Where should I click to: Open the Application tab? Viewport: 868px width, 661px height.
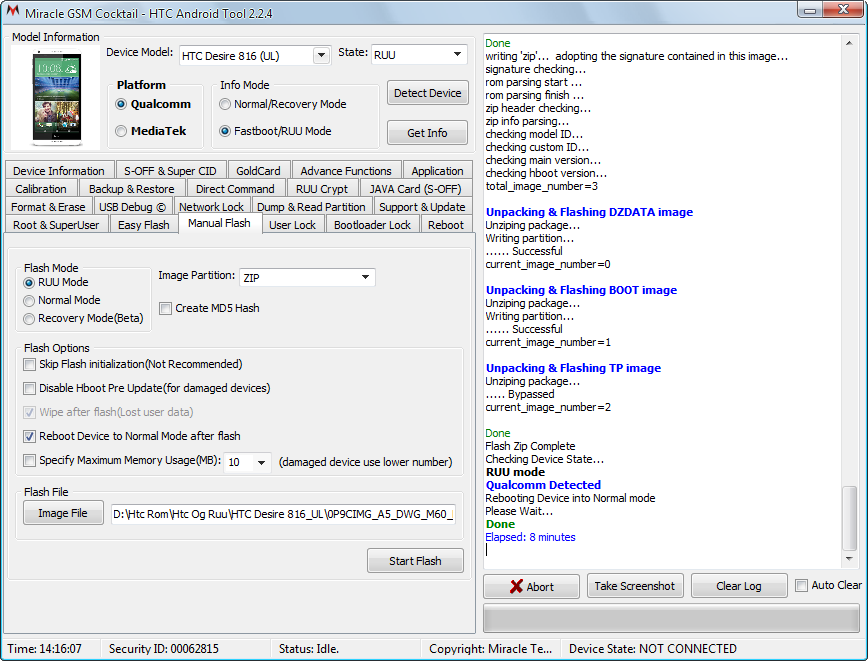[437, 171]
